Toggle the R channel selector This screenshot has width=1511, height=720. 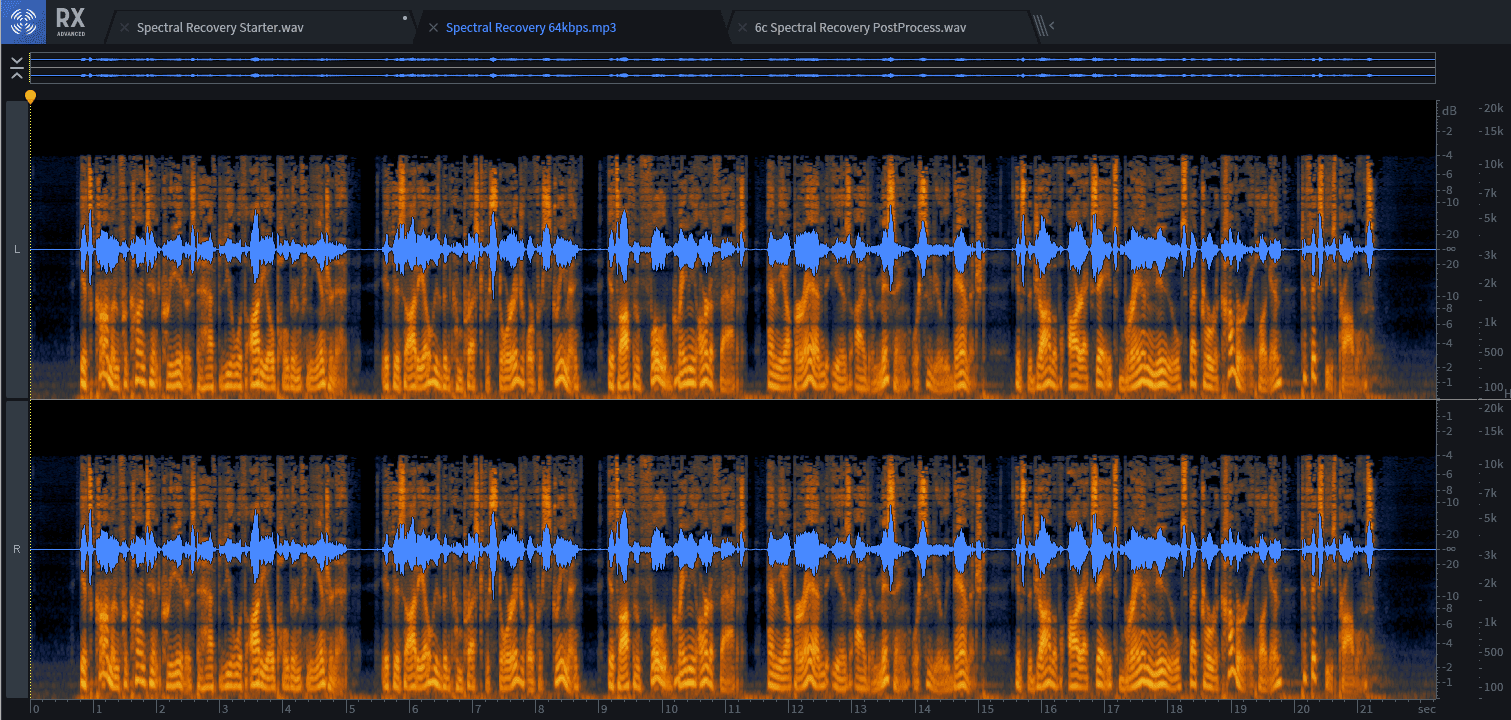[17, 550]
